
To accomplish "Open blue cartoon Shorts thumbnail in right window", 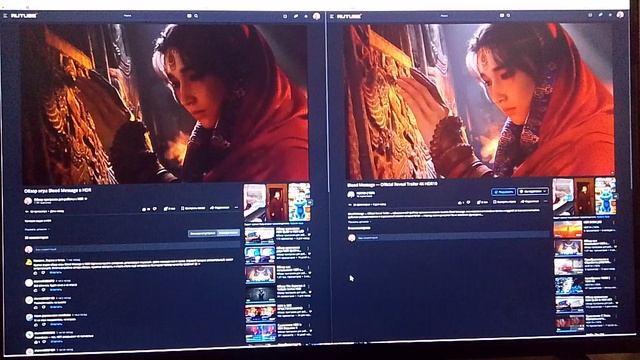I will 605,196.
